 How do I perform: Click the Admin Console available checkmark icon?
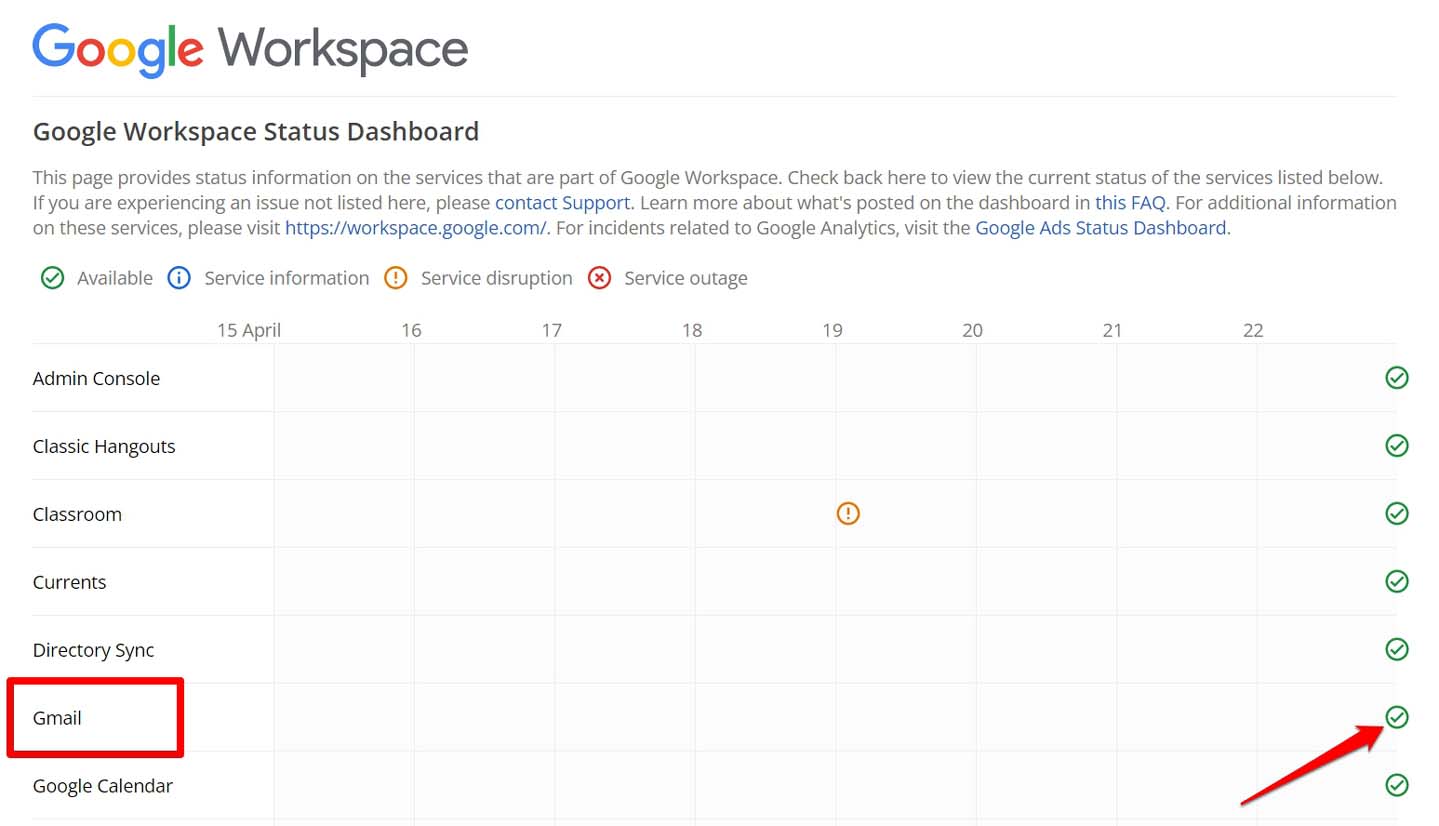[1397, 377]
